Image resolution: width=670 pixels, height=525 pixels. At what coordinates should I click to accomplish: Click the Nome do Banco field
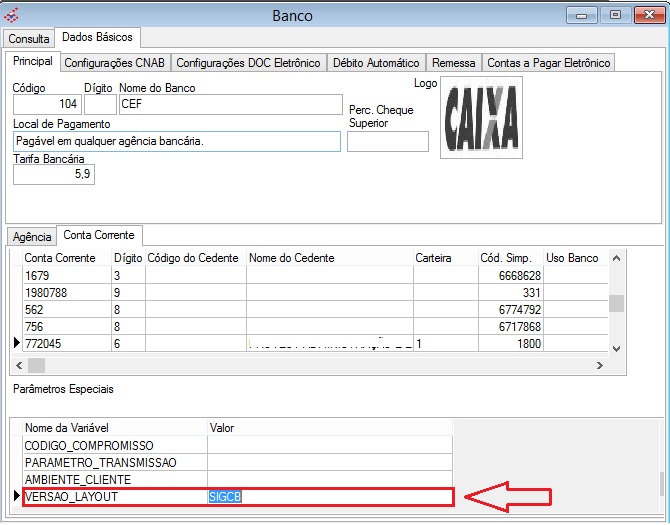pyautogui.click(x=230, y=103)
